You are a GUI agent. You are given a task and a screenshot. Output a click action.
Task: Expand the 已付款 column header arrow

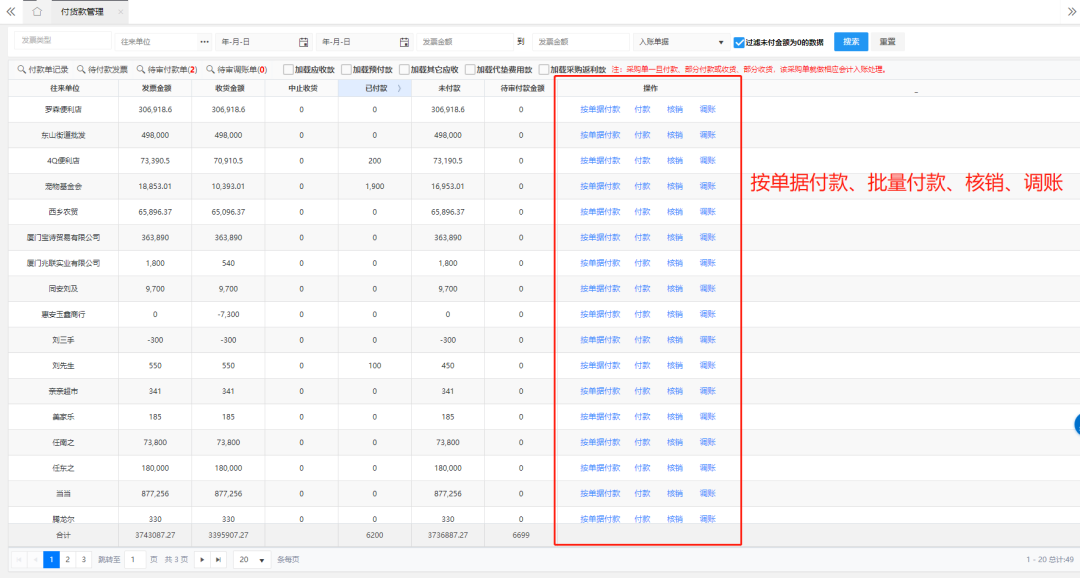(x=400, y=89)
